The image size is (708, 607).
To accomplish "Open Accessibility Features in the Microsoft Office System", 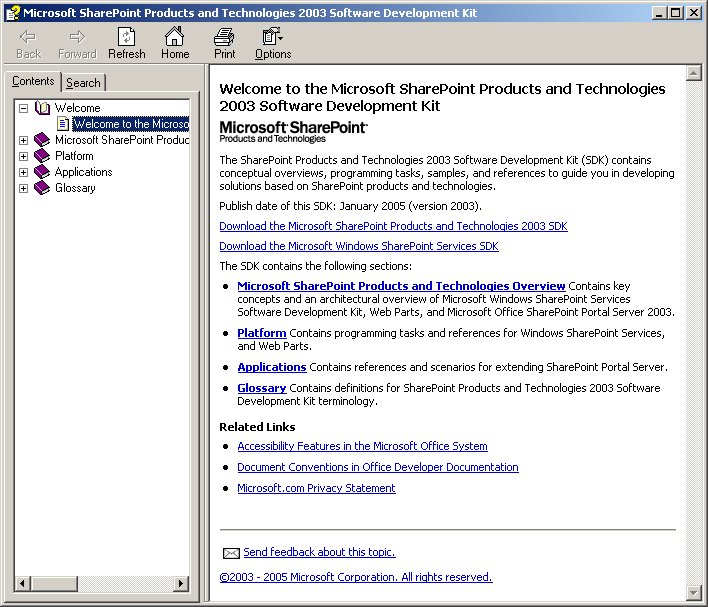I will click(363, 446).
